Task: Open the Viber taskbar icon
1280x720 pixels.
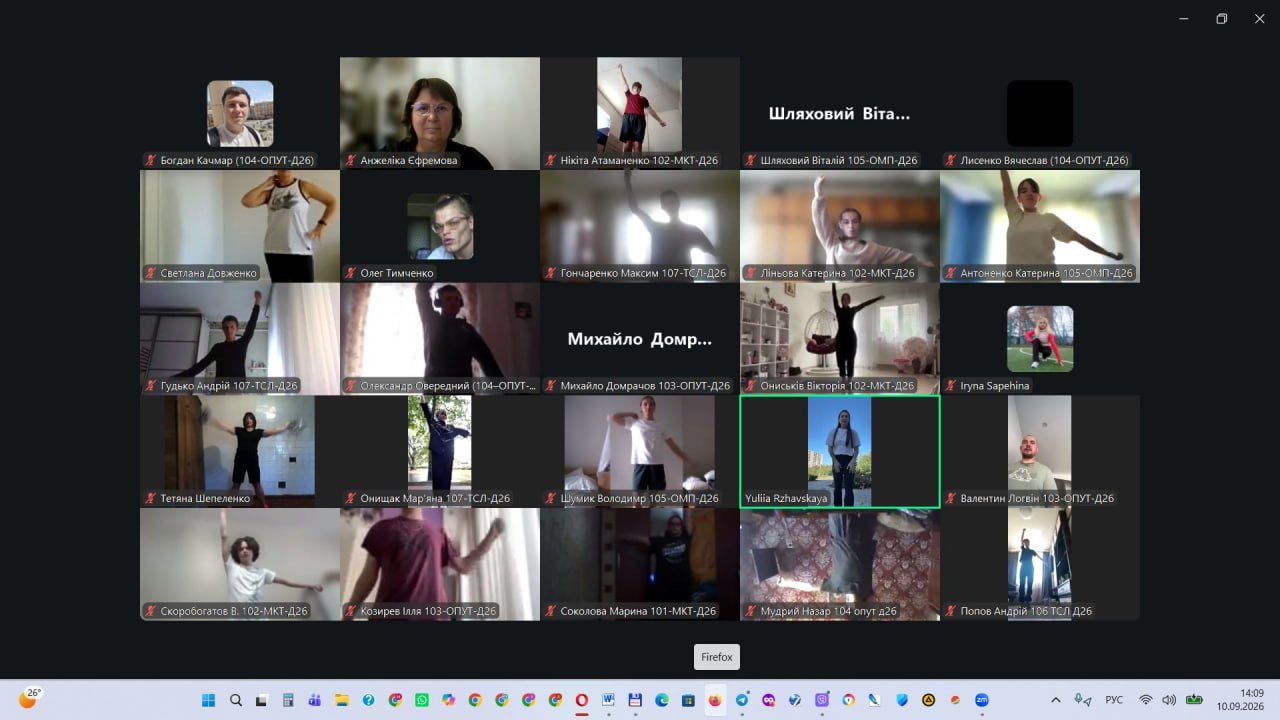Action: click(822, 700)
